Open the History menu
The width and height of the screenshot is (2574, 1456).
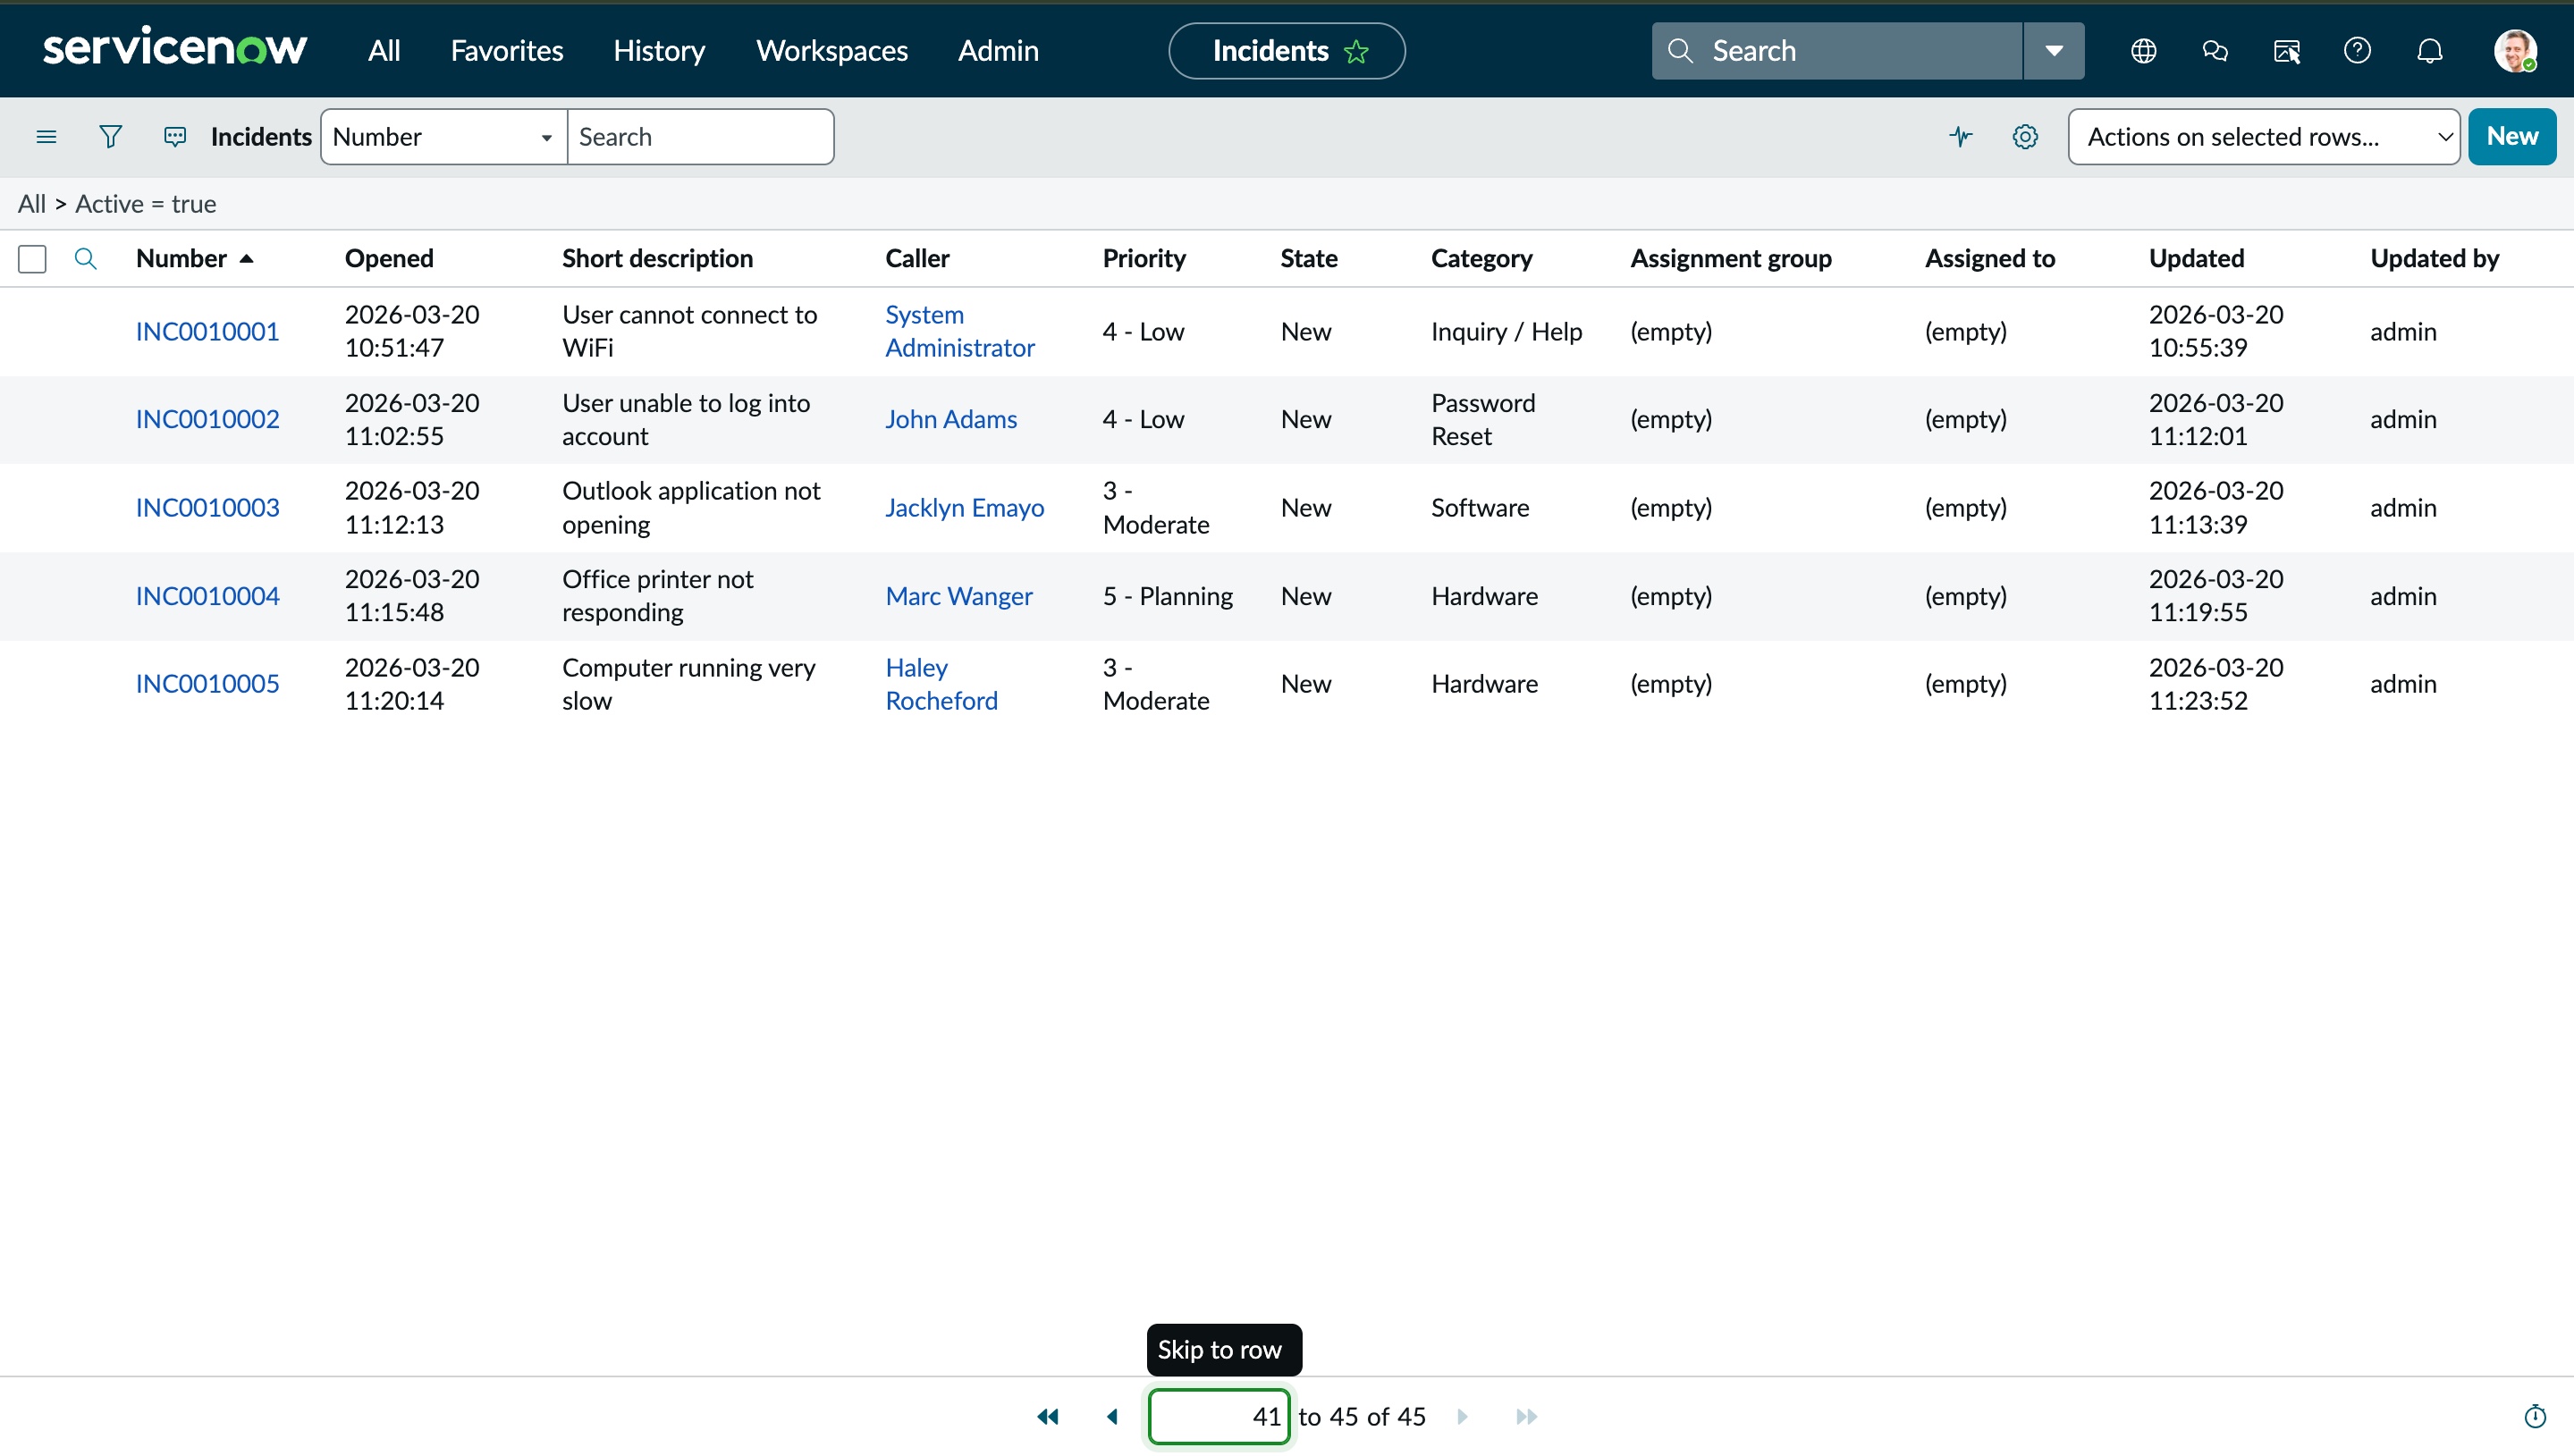pyautogui.click(x=659, y=50)
